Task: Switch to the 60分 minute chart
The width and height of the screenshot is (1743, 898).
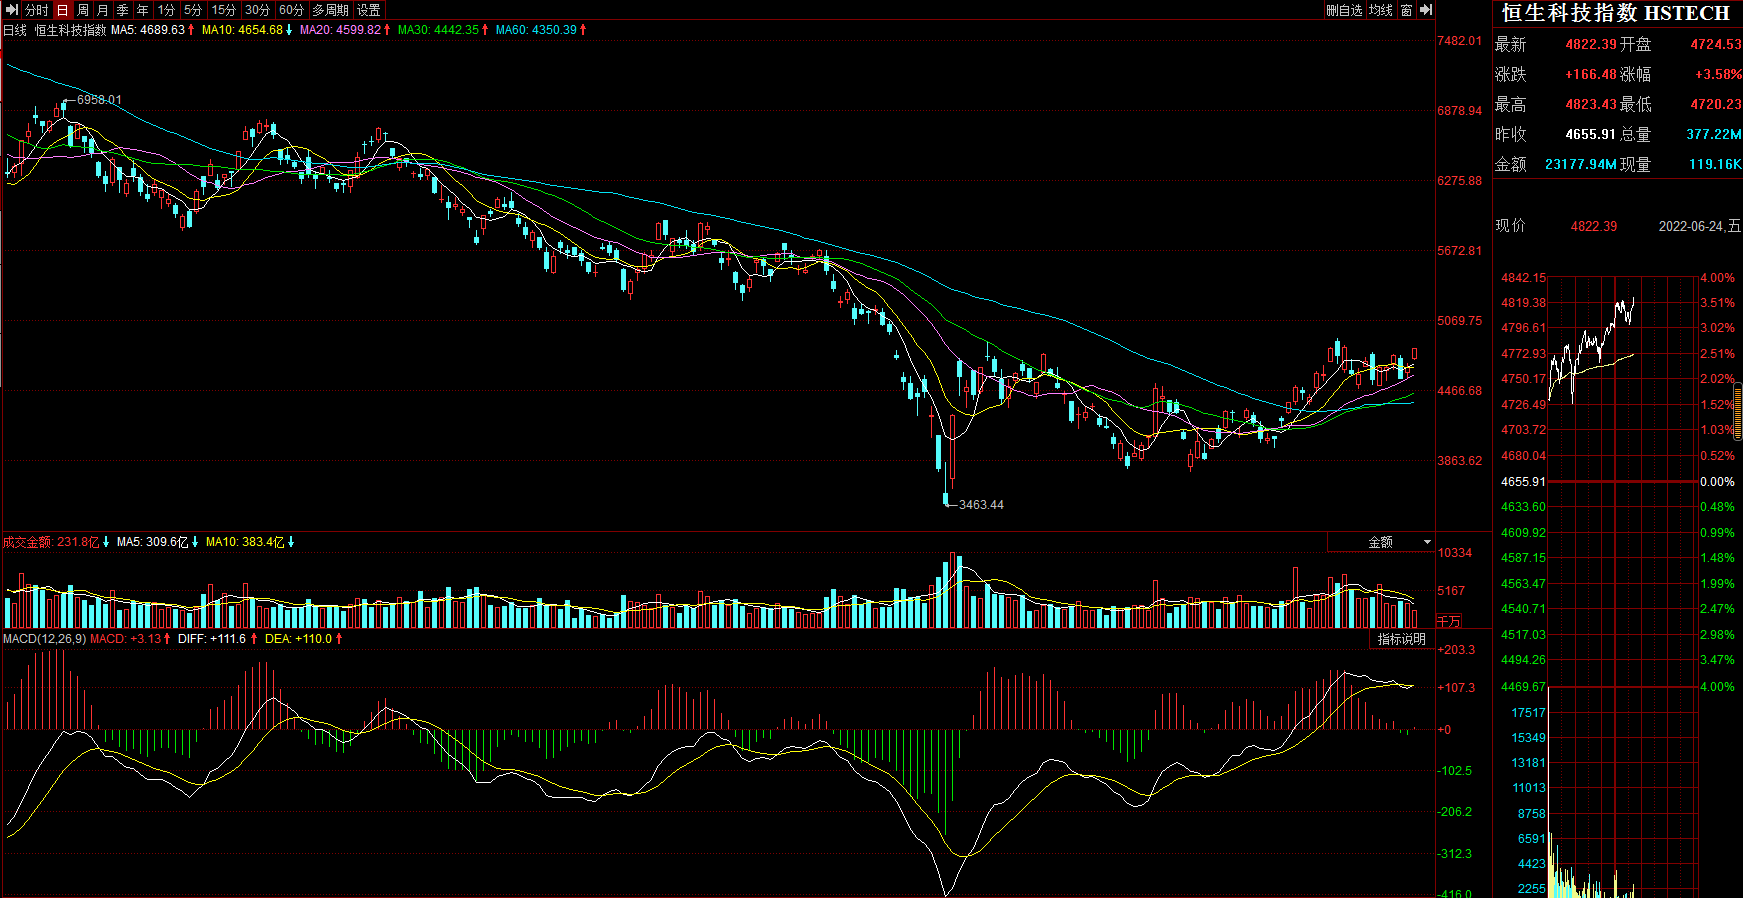Action: pos(292,10)
